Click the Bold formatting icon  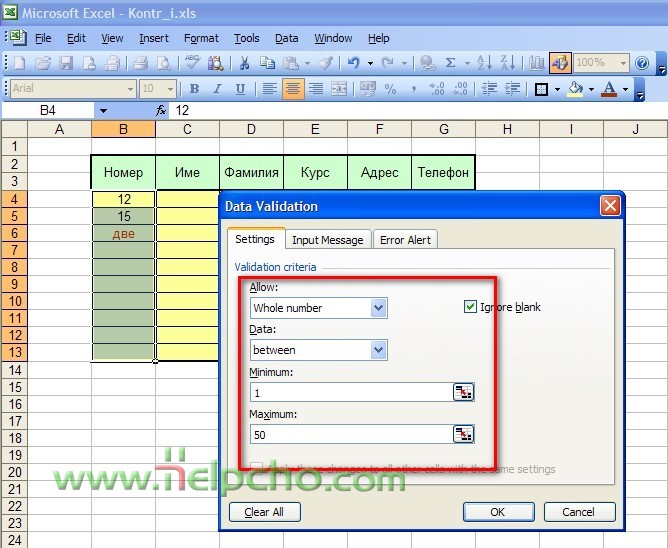point(194,89)
